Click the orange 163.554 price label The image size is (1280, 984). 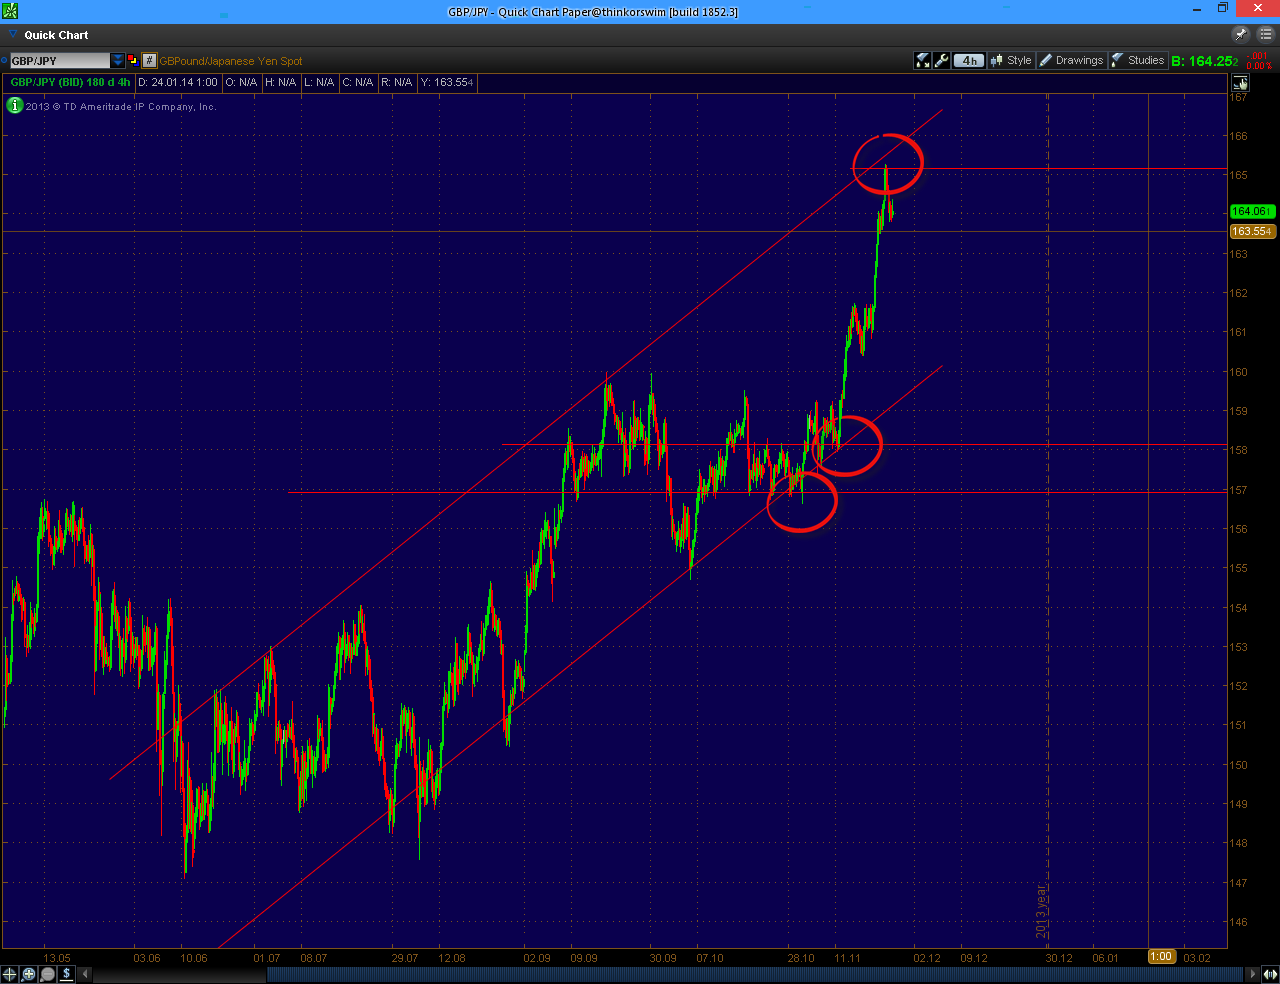click(1251, 232)
